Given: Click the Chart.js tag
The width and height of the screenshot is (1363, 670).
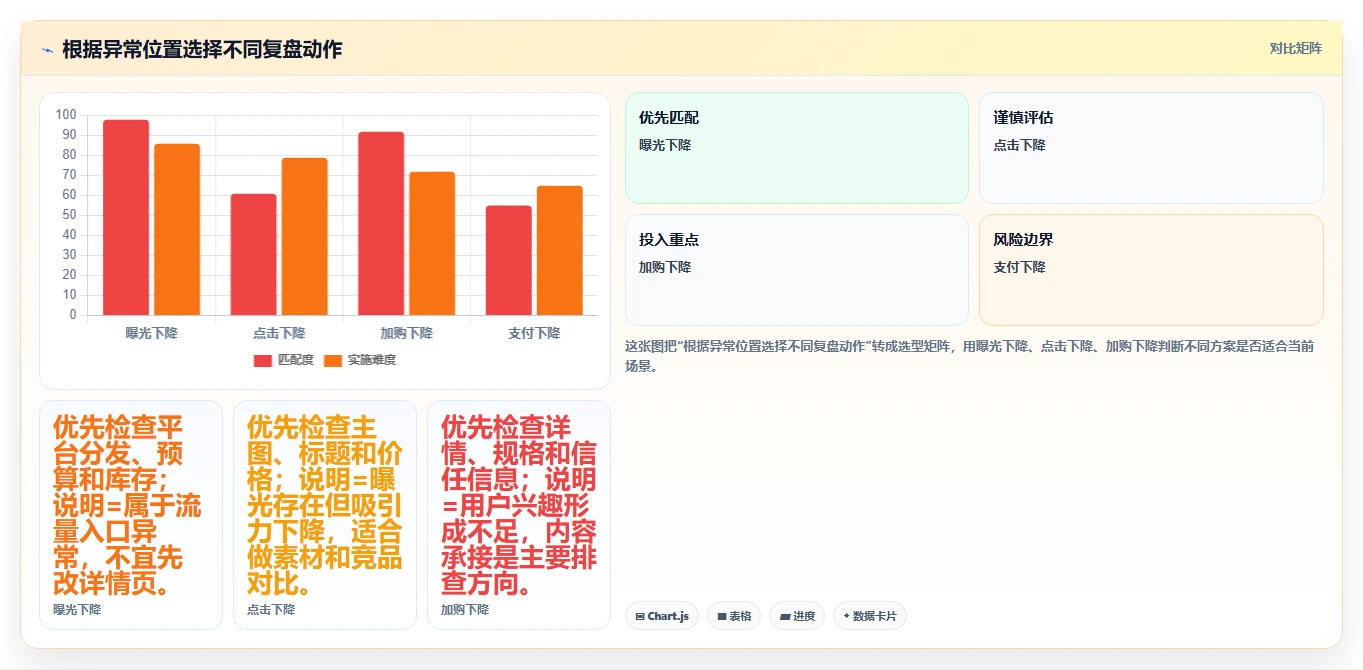Looking at the screenshot, I should point(662,616).
